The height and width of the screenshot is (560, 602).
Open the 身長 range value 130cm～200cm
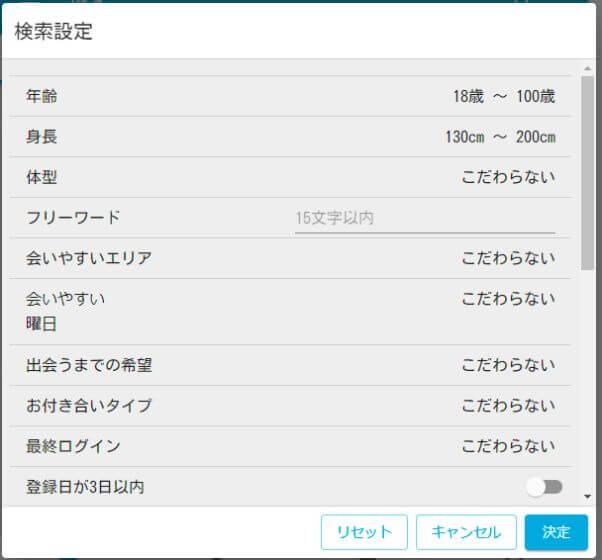click(499, 137)
